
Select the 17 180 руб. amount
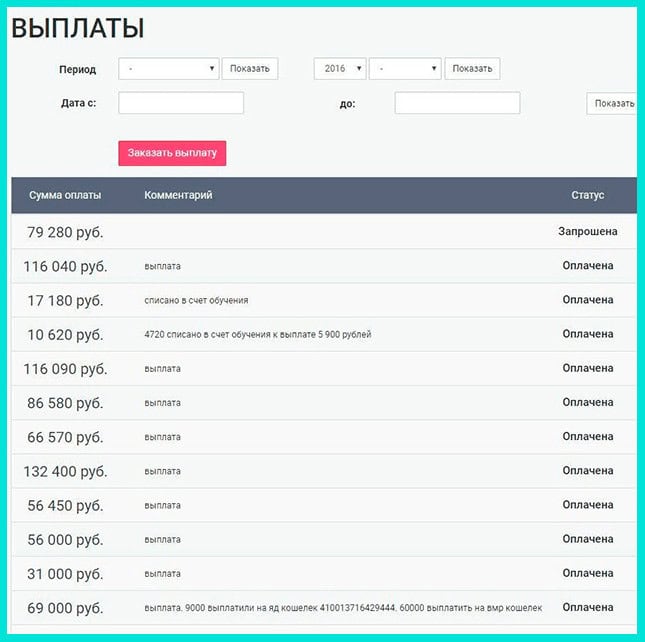point(65,300)
